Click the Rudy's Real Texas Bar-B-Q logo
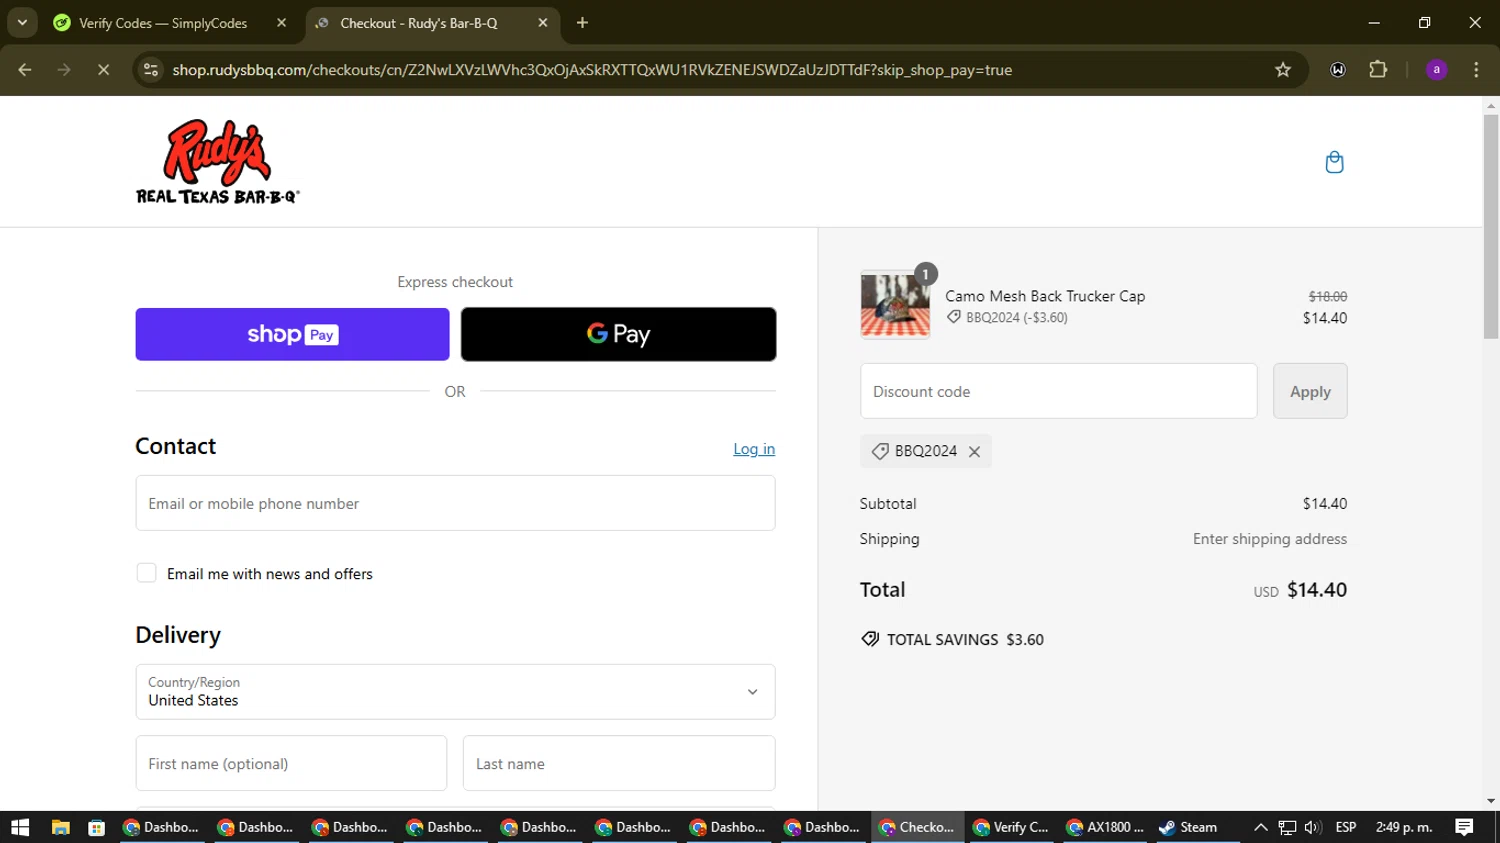 point(218,162)
